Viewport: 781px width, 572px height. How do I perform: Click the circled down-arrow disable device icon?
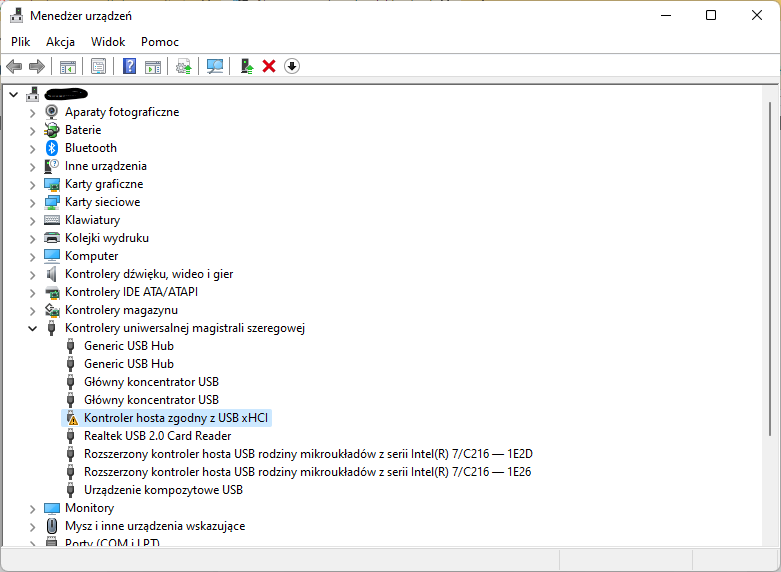[x=292, y=66]
